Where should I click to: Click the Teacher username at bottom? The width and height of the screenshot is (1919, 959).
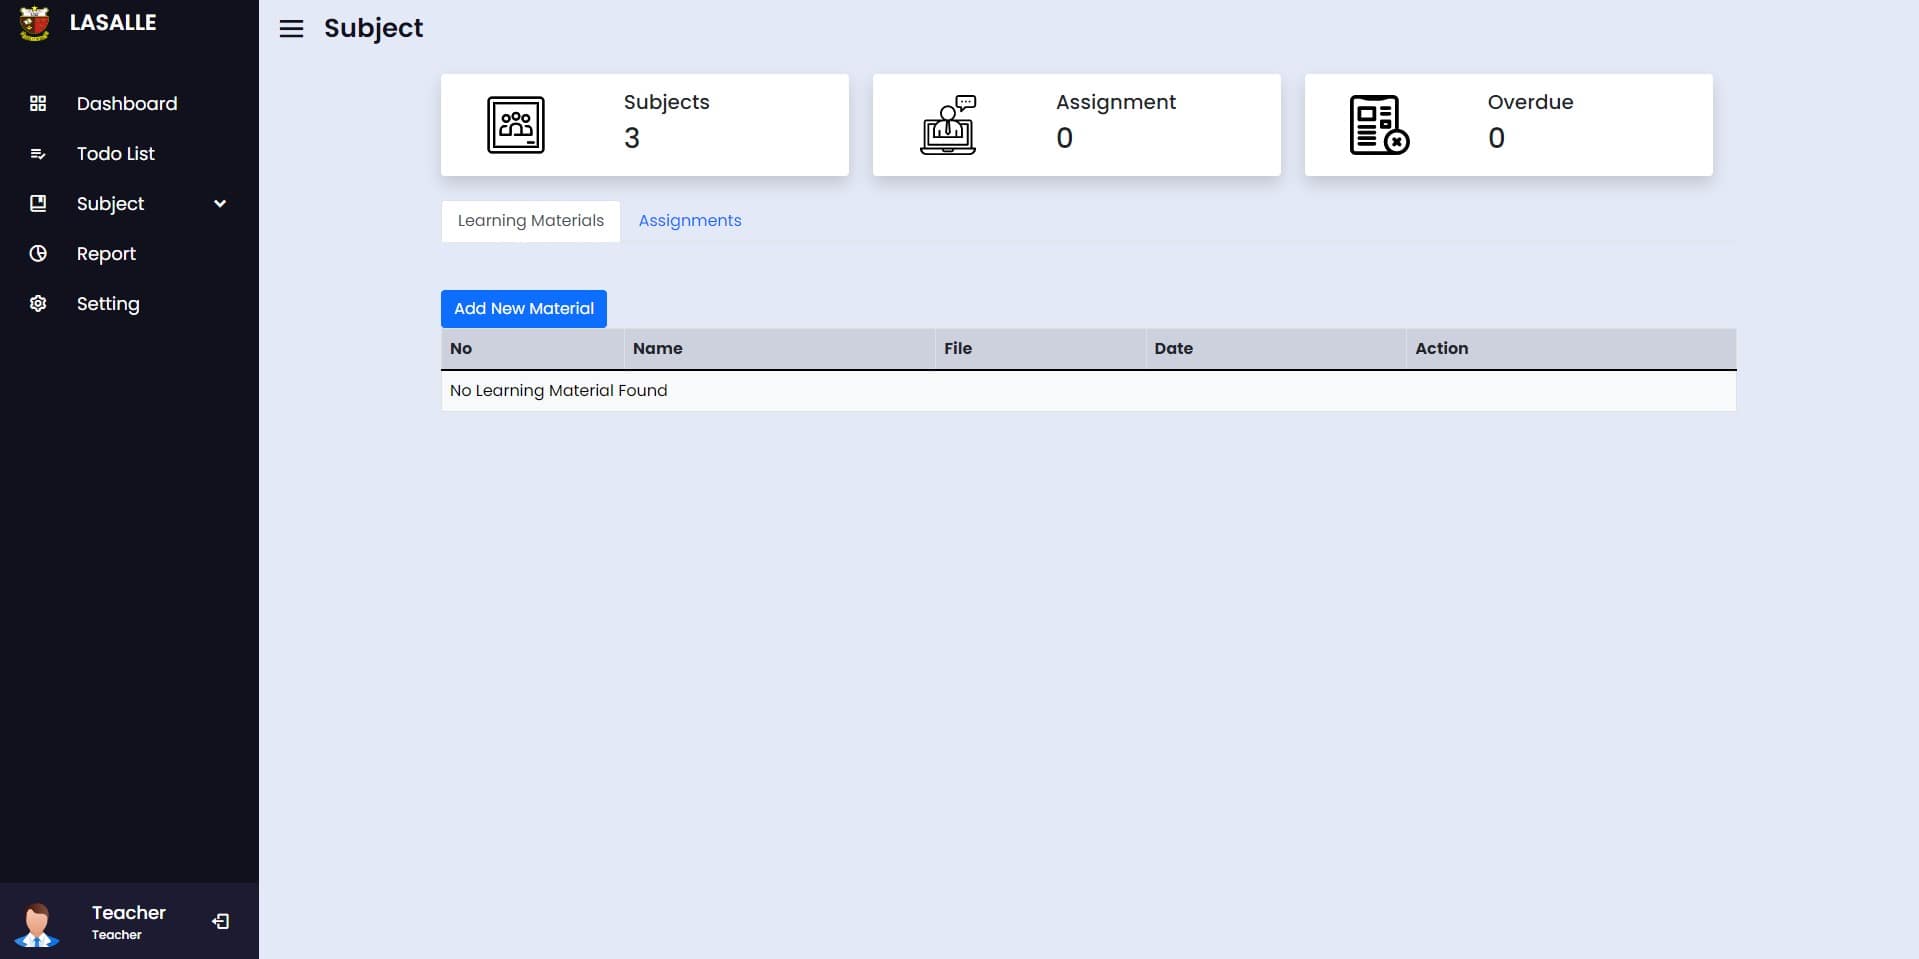point(129,913)
